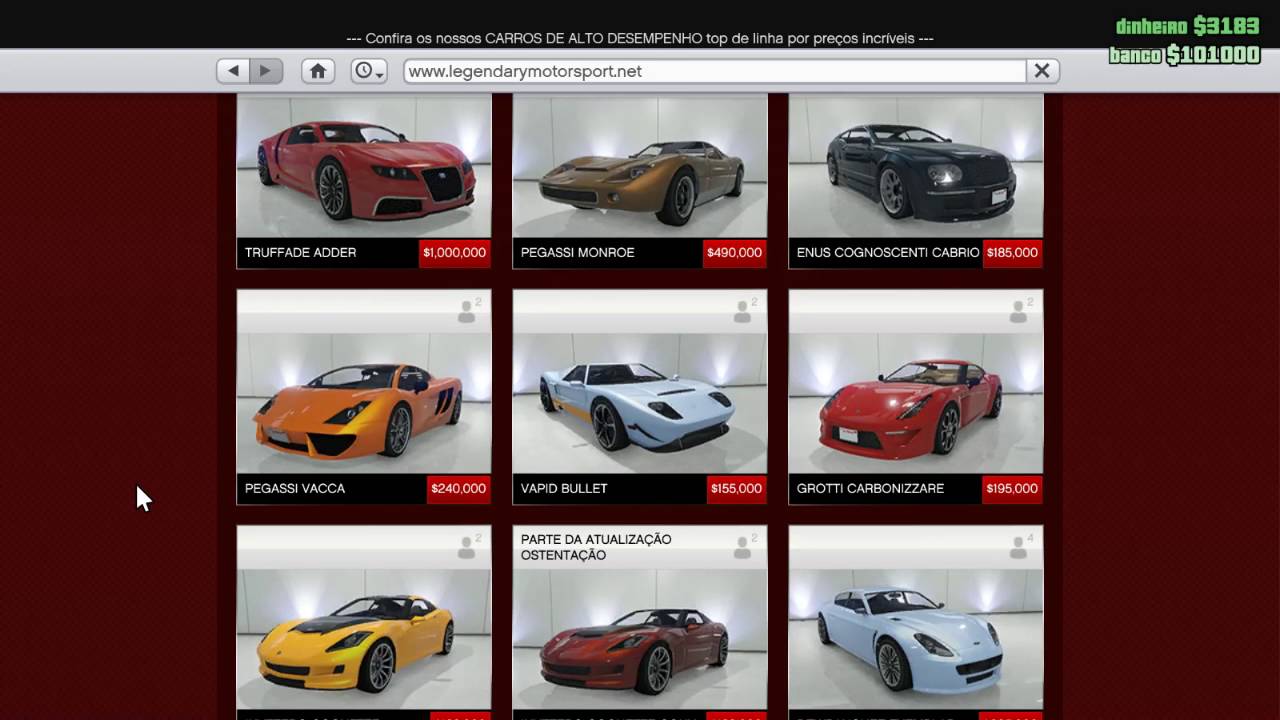1280x720 pixels.
Task: Click the seat-count icon on Grotti Carbonizzare
Action: click(1020, 311)
